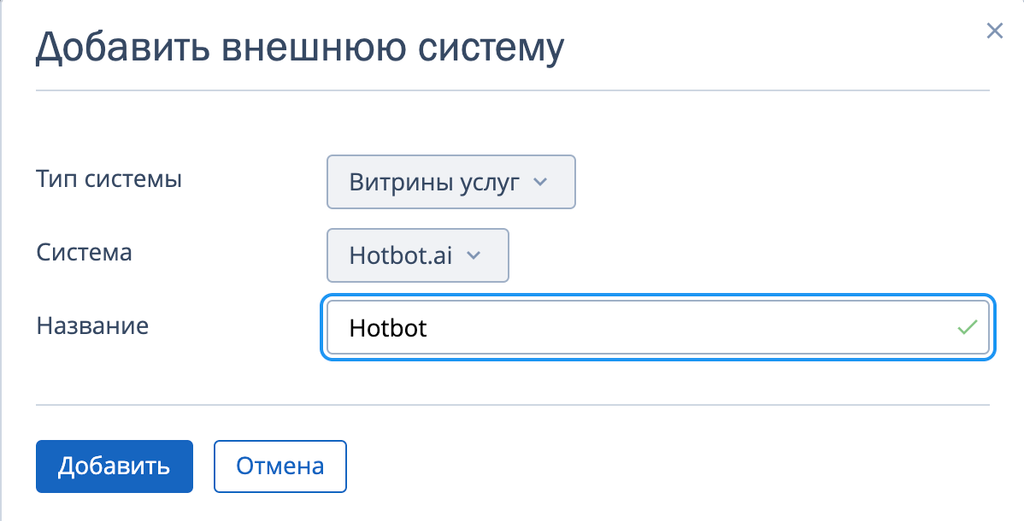Cancel with the Отмена button
The image size is (1024, 521).
[280, 466]
